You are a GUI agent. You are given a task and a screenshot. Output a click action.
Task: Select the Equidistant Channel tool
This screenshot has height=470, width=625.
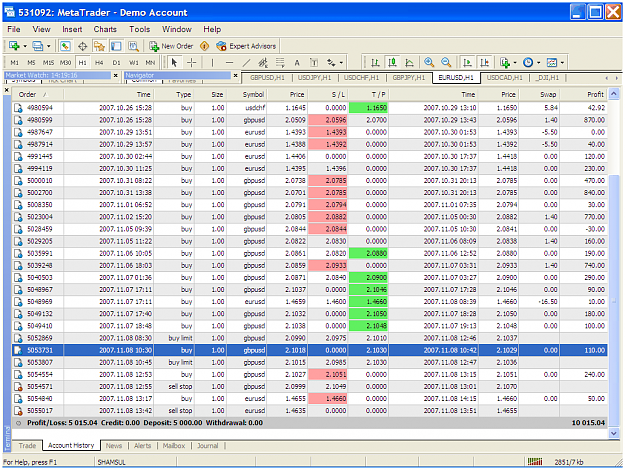263,63
